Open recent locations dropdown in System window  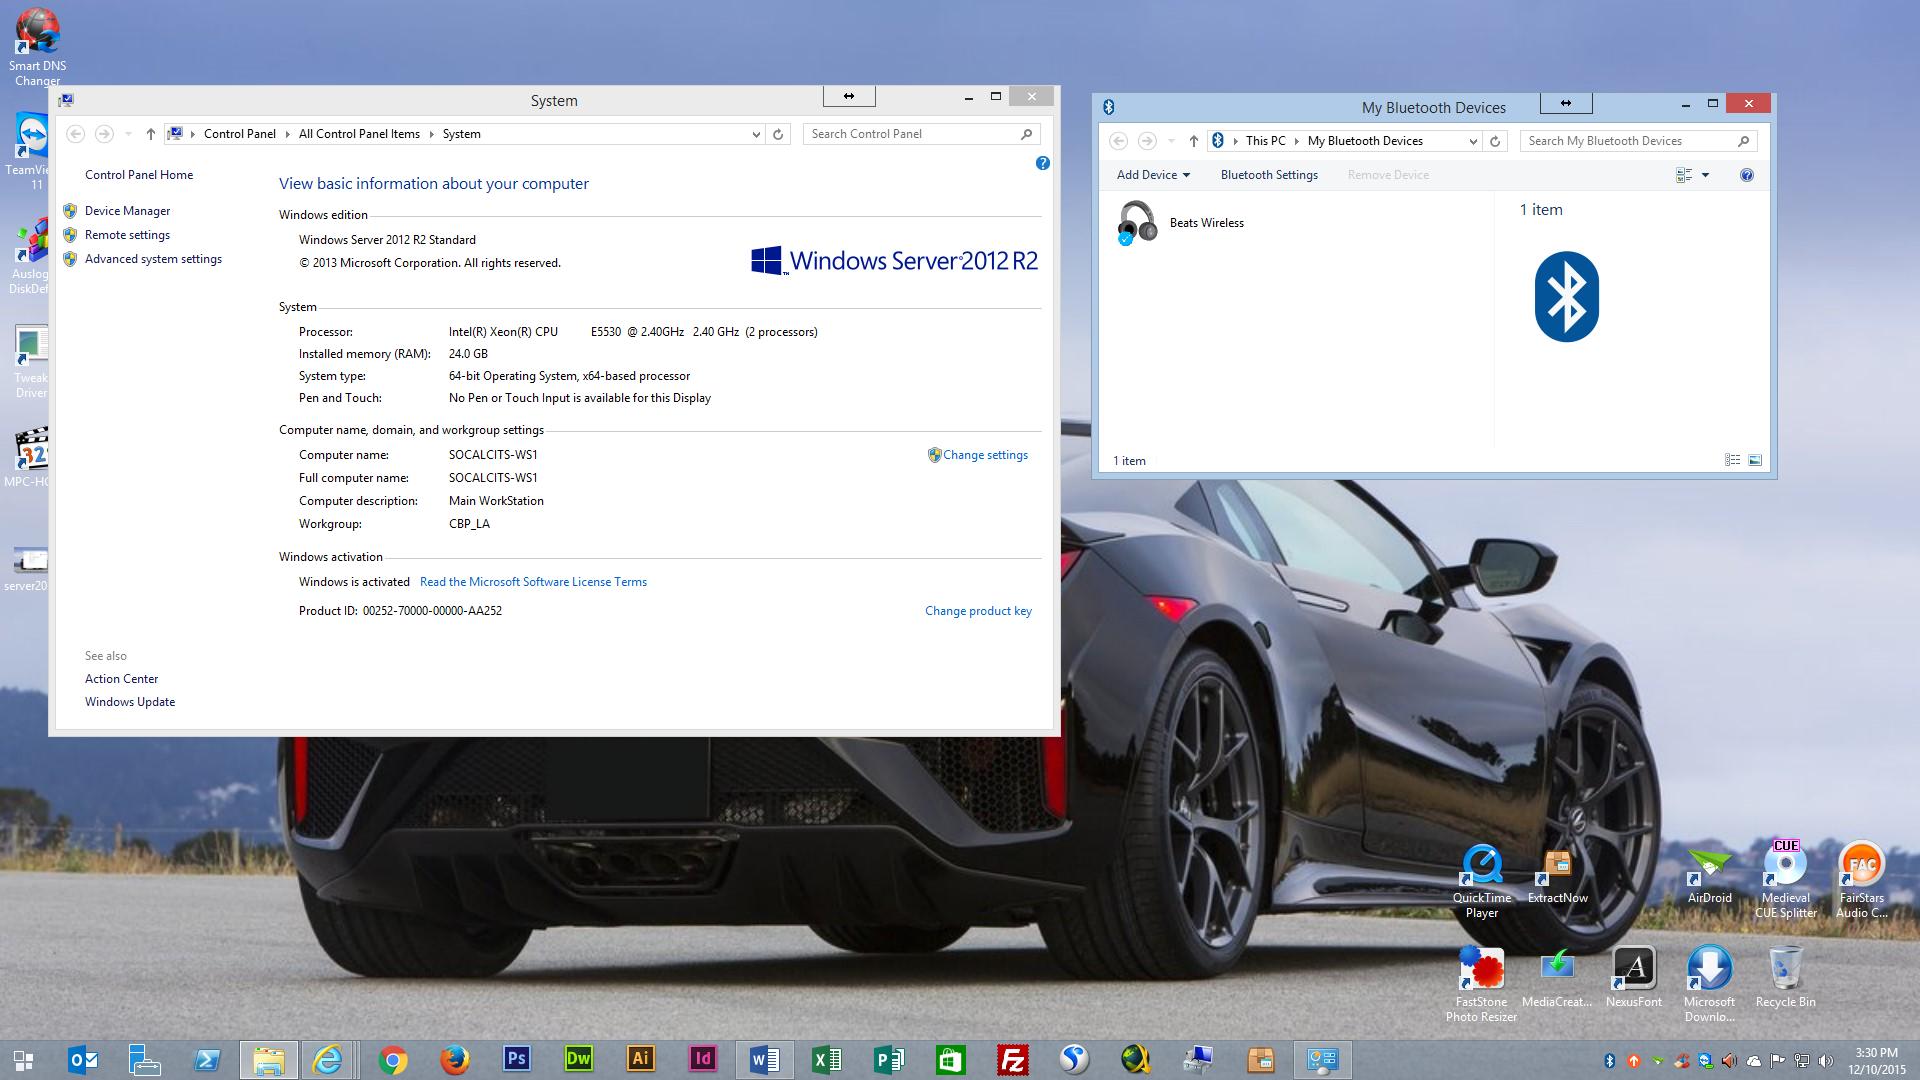(128, 134)
